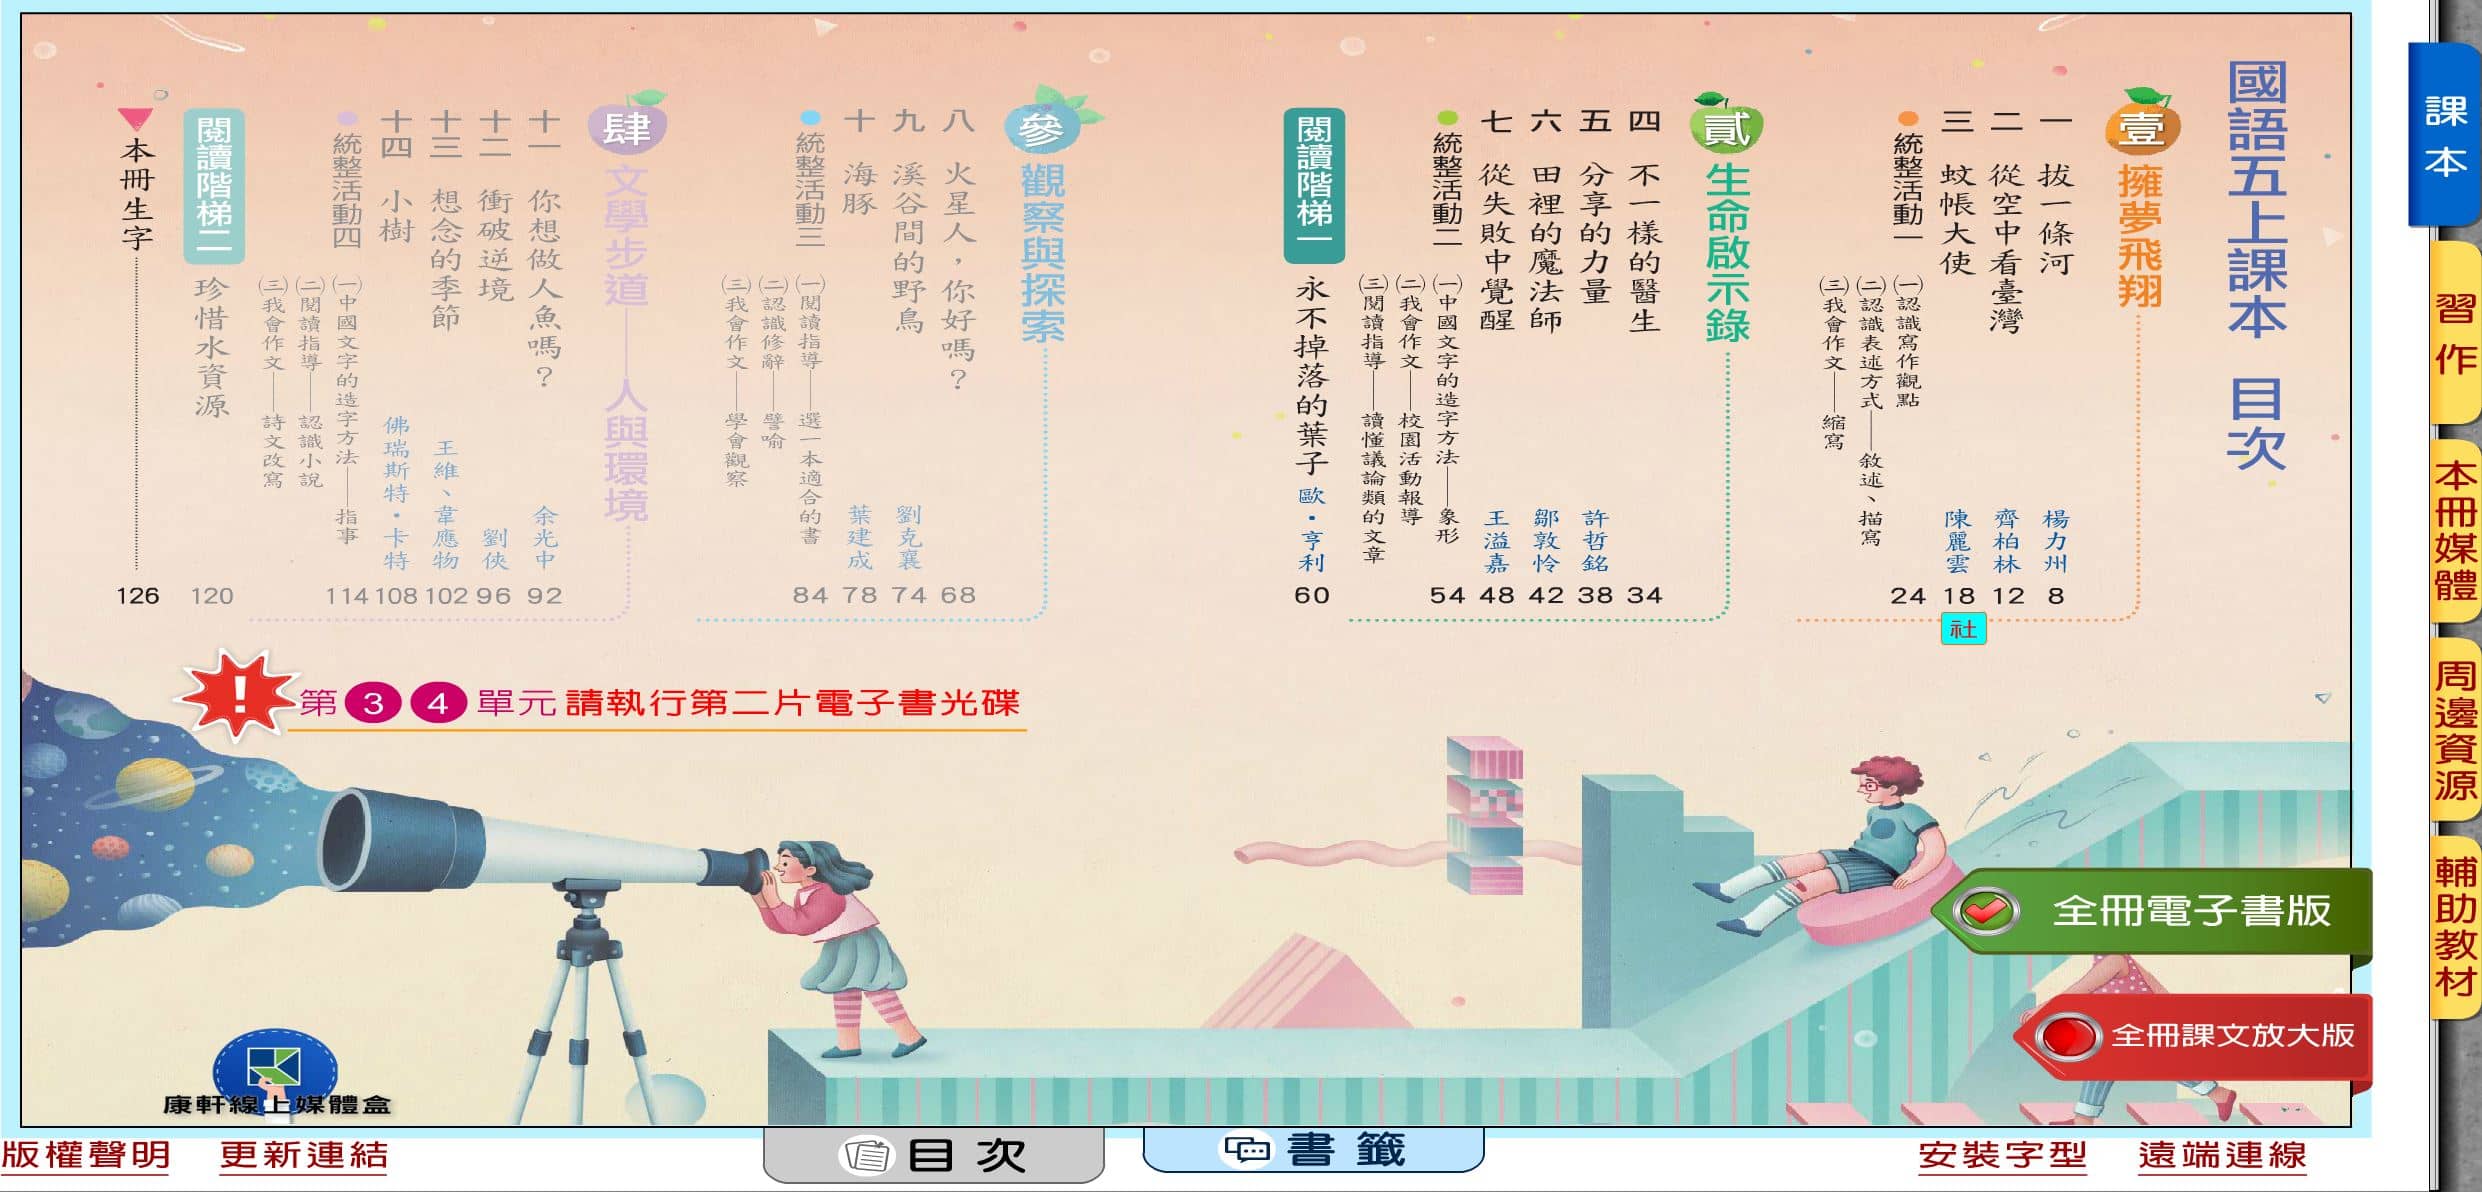The image size is (2482, 1192).
Task: Click the pink circled 3 unit badge
Action: pos(373,703)
